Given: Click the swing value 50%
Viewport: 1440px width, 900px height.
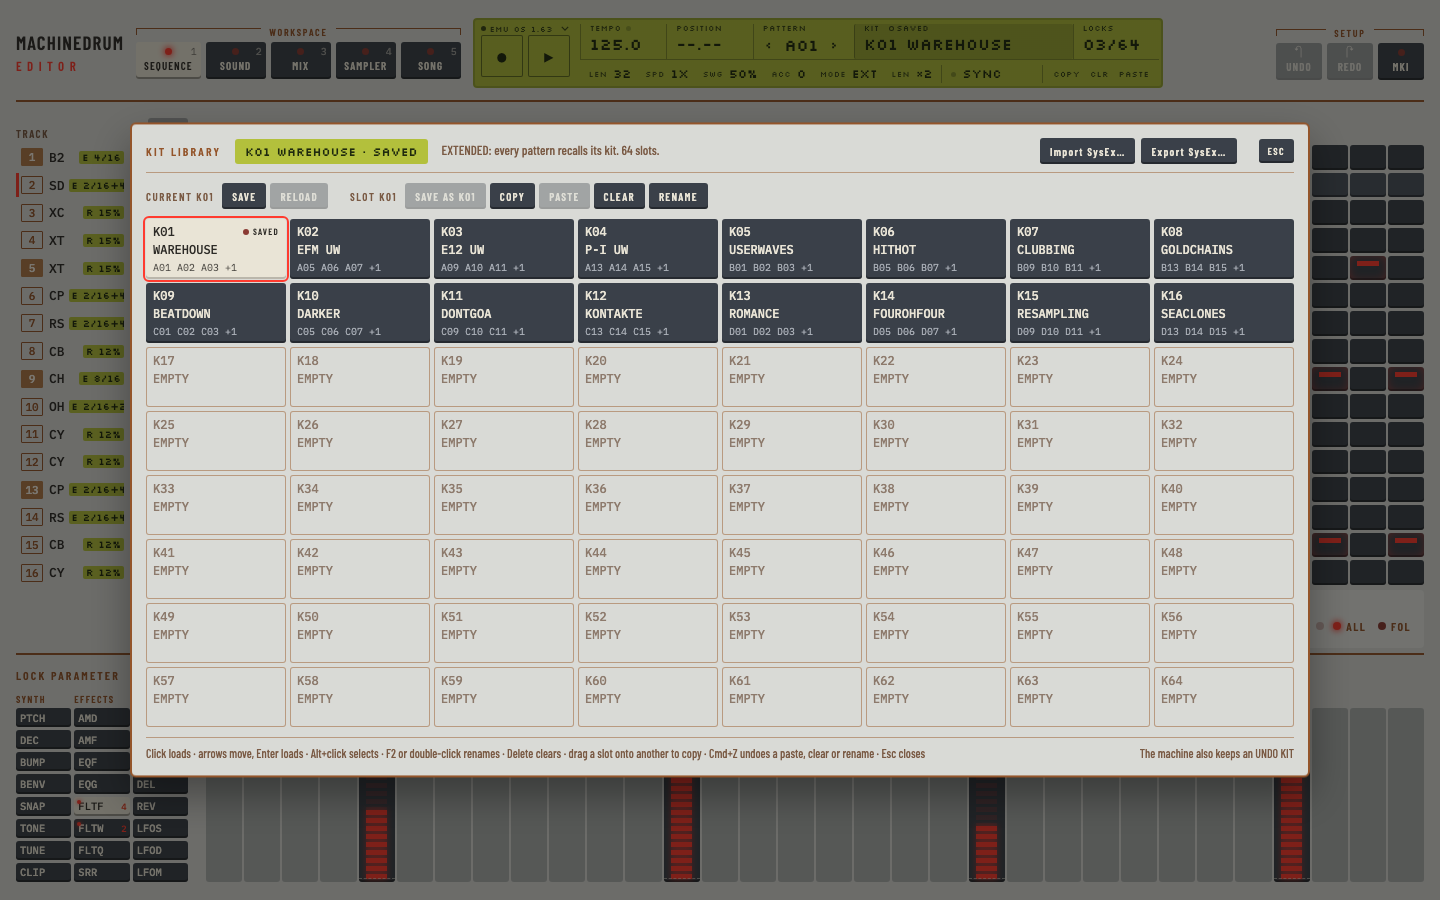Looking at the screenshot, I should click(743, 74).
